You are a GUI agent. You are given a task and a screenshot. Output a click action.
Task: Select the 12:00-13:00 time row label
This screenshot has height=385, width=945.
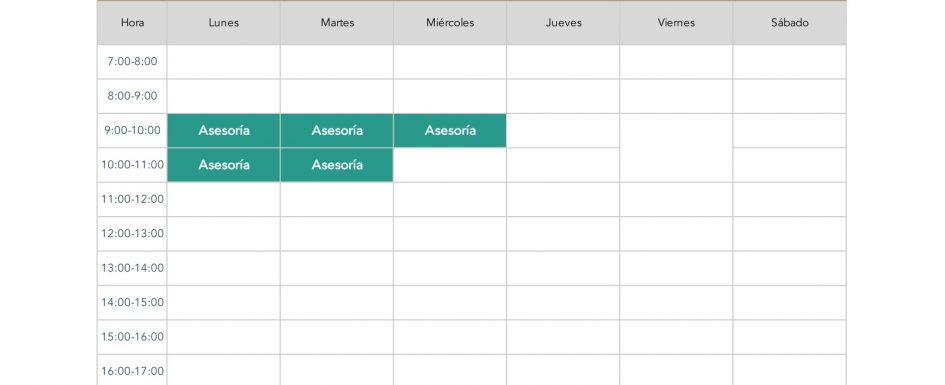[x=133, y=234]
